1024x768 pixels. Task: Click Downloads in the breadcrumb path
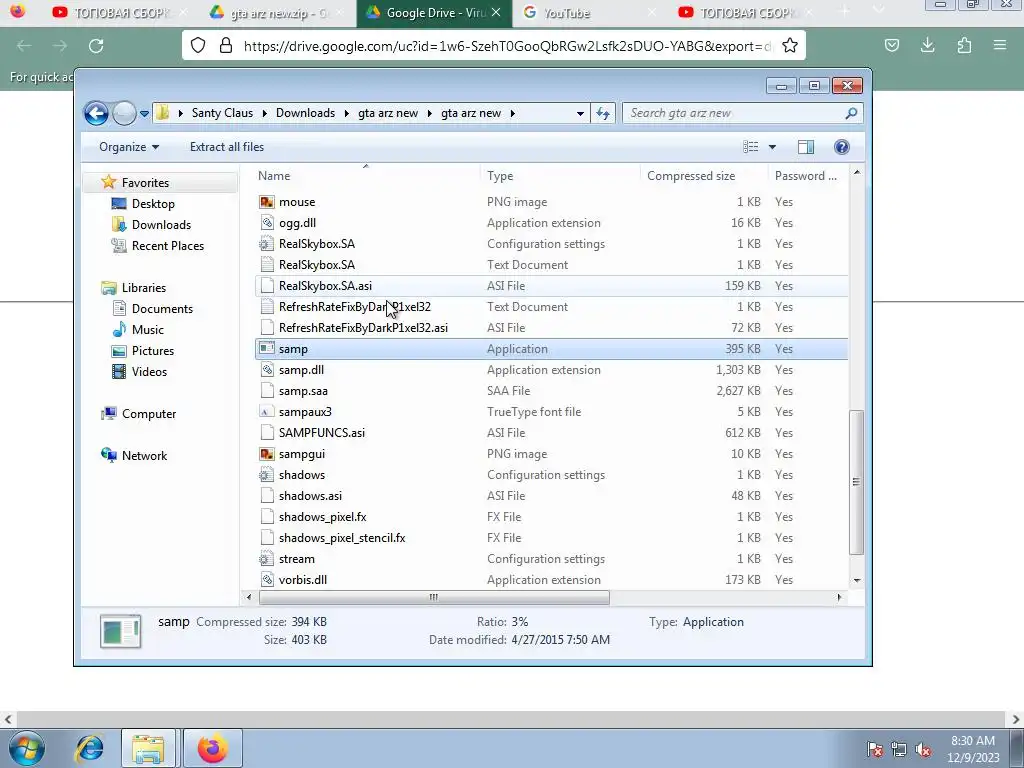coord(305,113)
